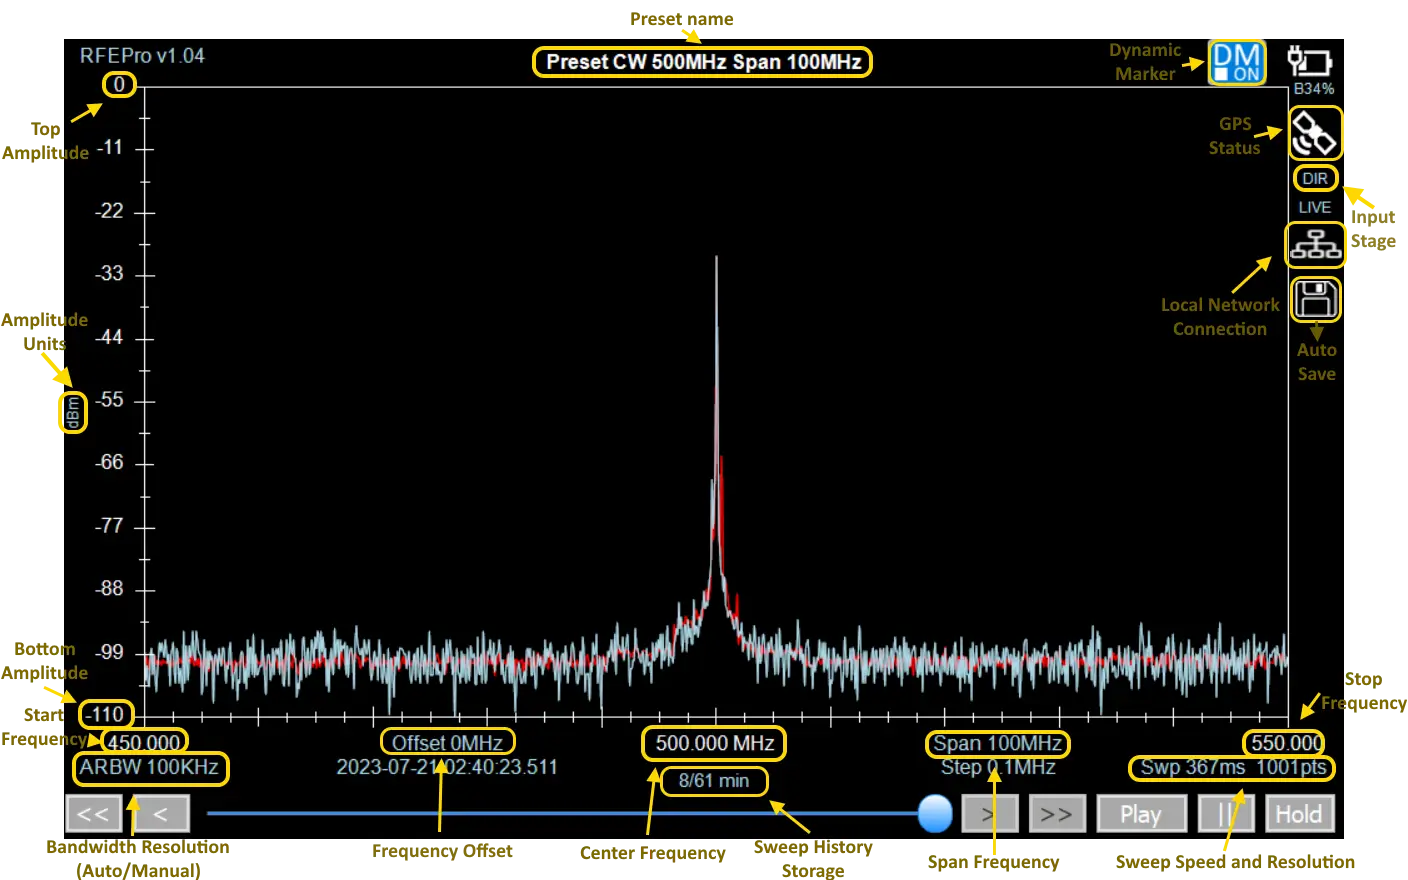Screen dimensions: 1408x880
Task: Click the battery status icon
Action: (1310, 62)
